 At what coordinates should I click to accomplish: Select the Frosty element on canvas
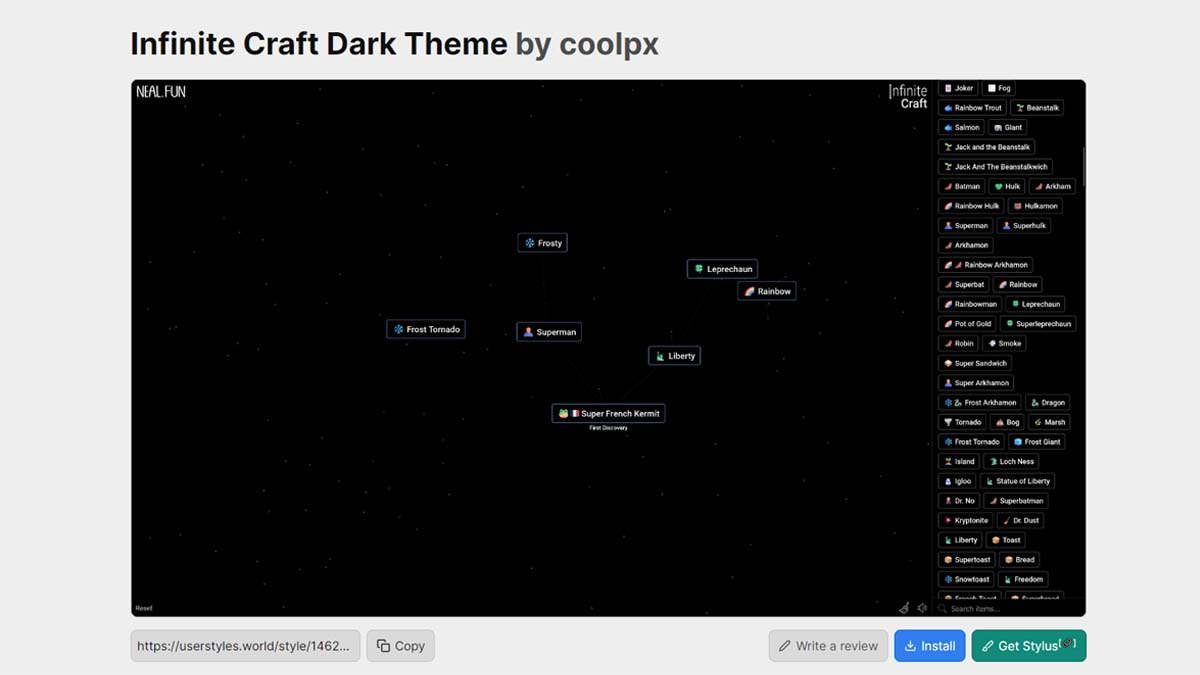click(543, 243)
